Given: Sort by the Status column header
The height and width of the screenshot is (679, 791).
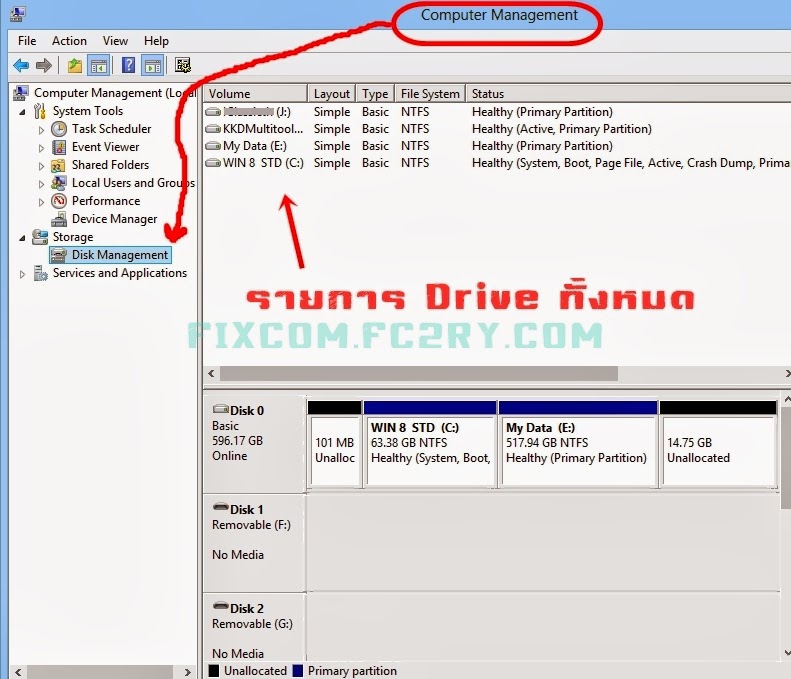Looking at the screenshot, I should click(628, 94).
